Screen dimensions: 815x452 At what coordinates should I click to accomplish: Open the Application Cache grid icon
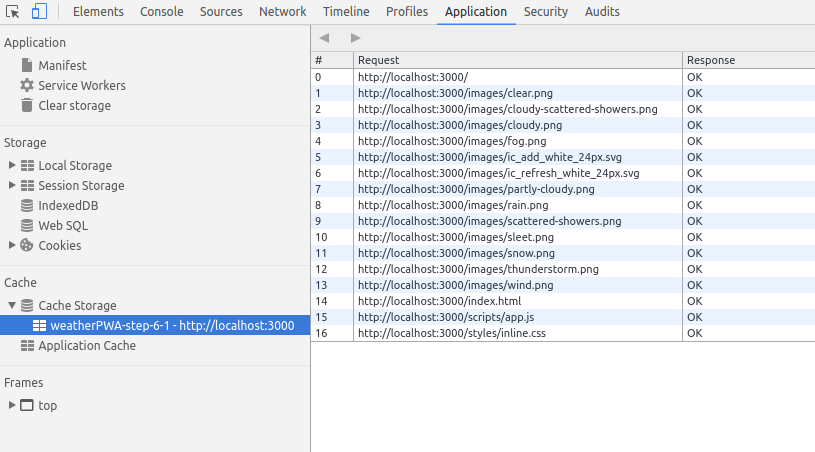[x=27, y=345]
